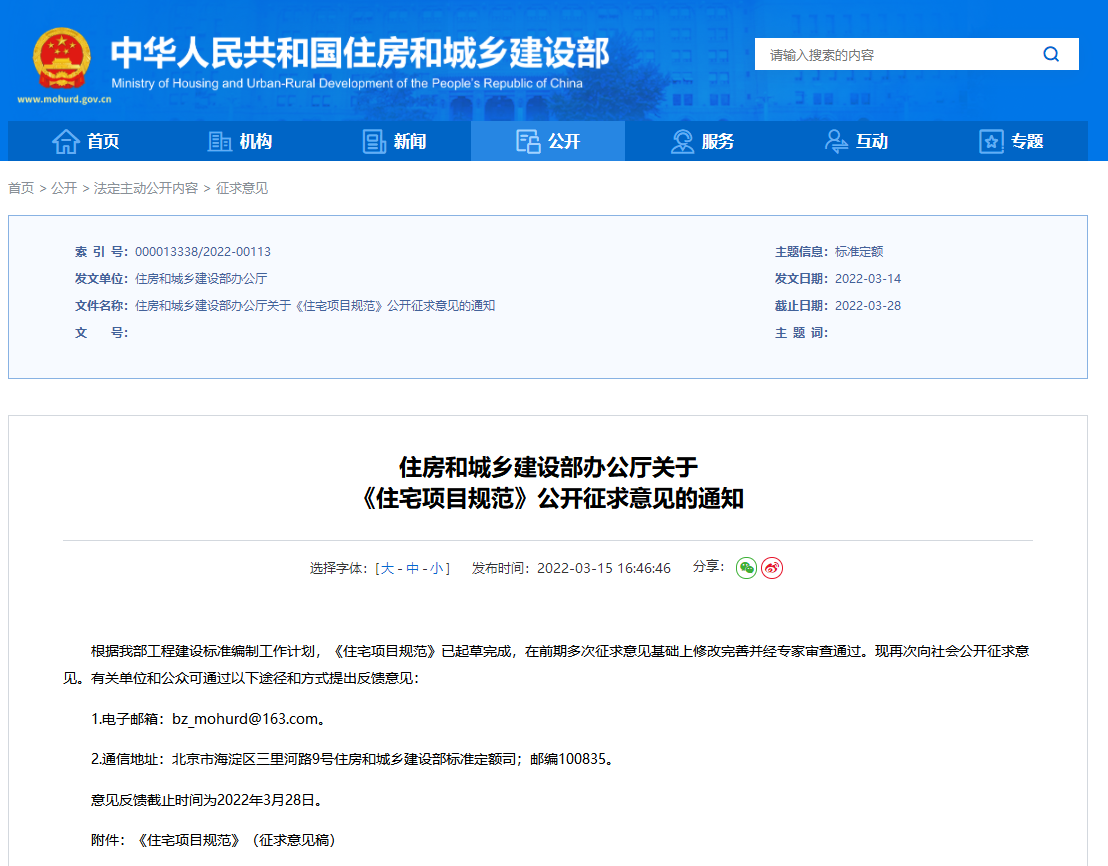The image size is (1108, 866).
Task: Click the building icon beside 机构
Action: pyautogui.click(x=219, y=142)
